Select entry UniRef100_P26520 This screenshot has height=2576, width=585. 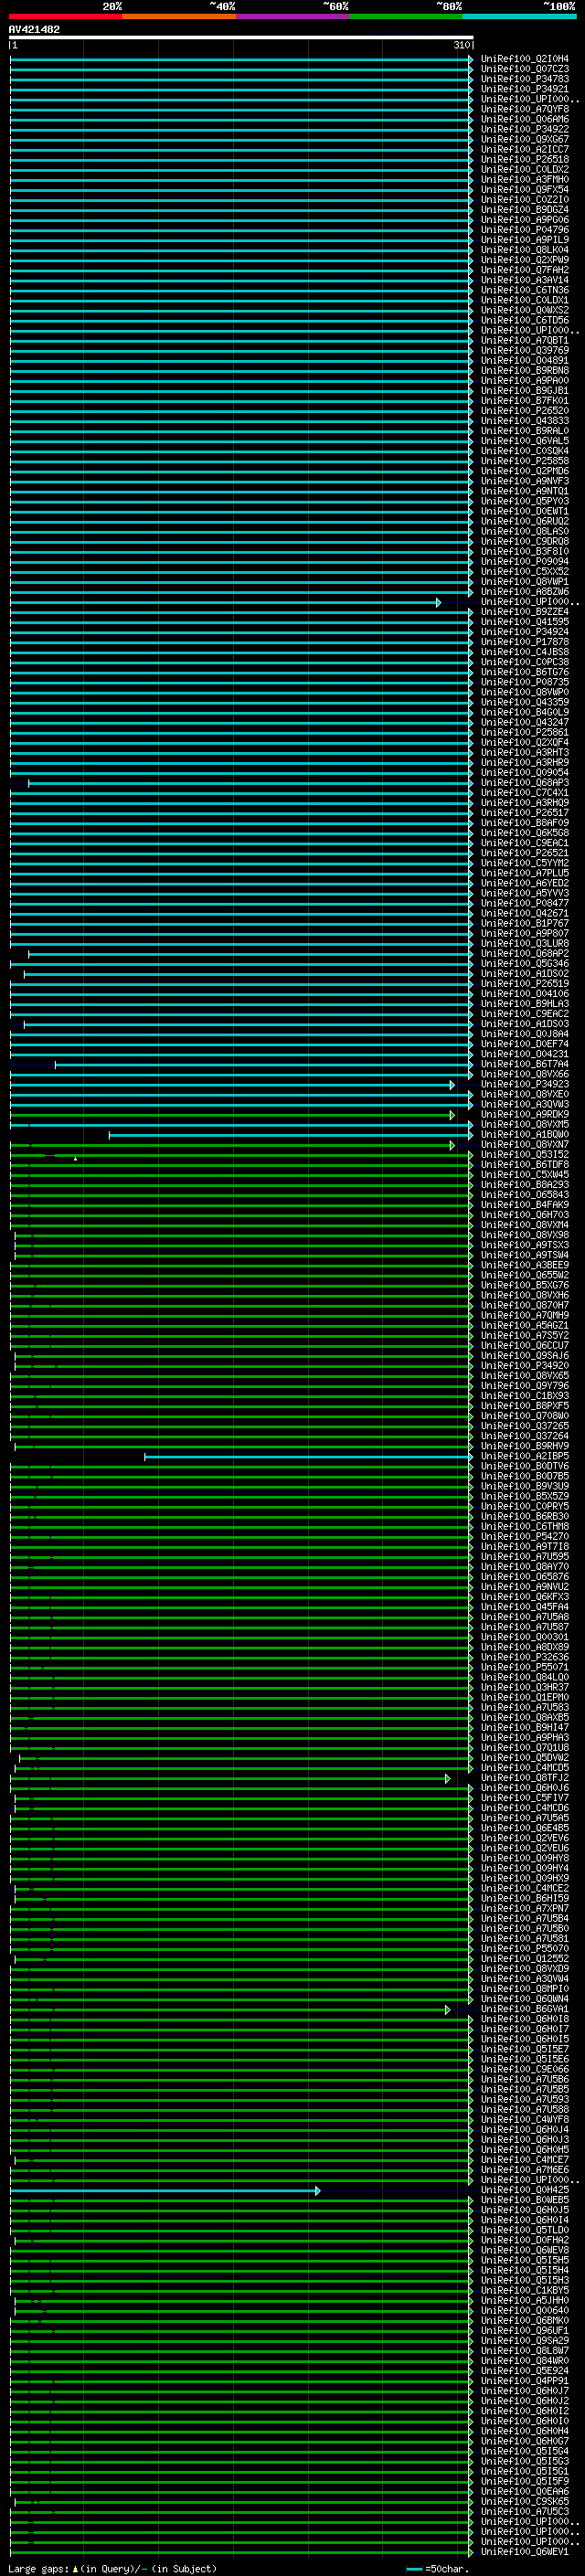525,411
